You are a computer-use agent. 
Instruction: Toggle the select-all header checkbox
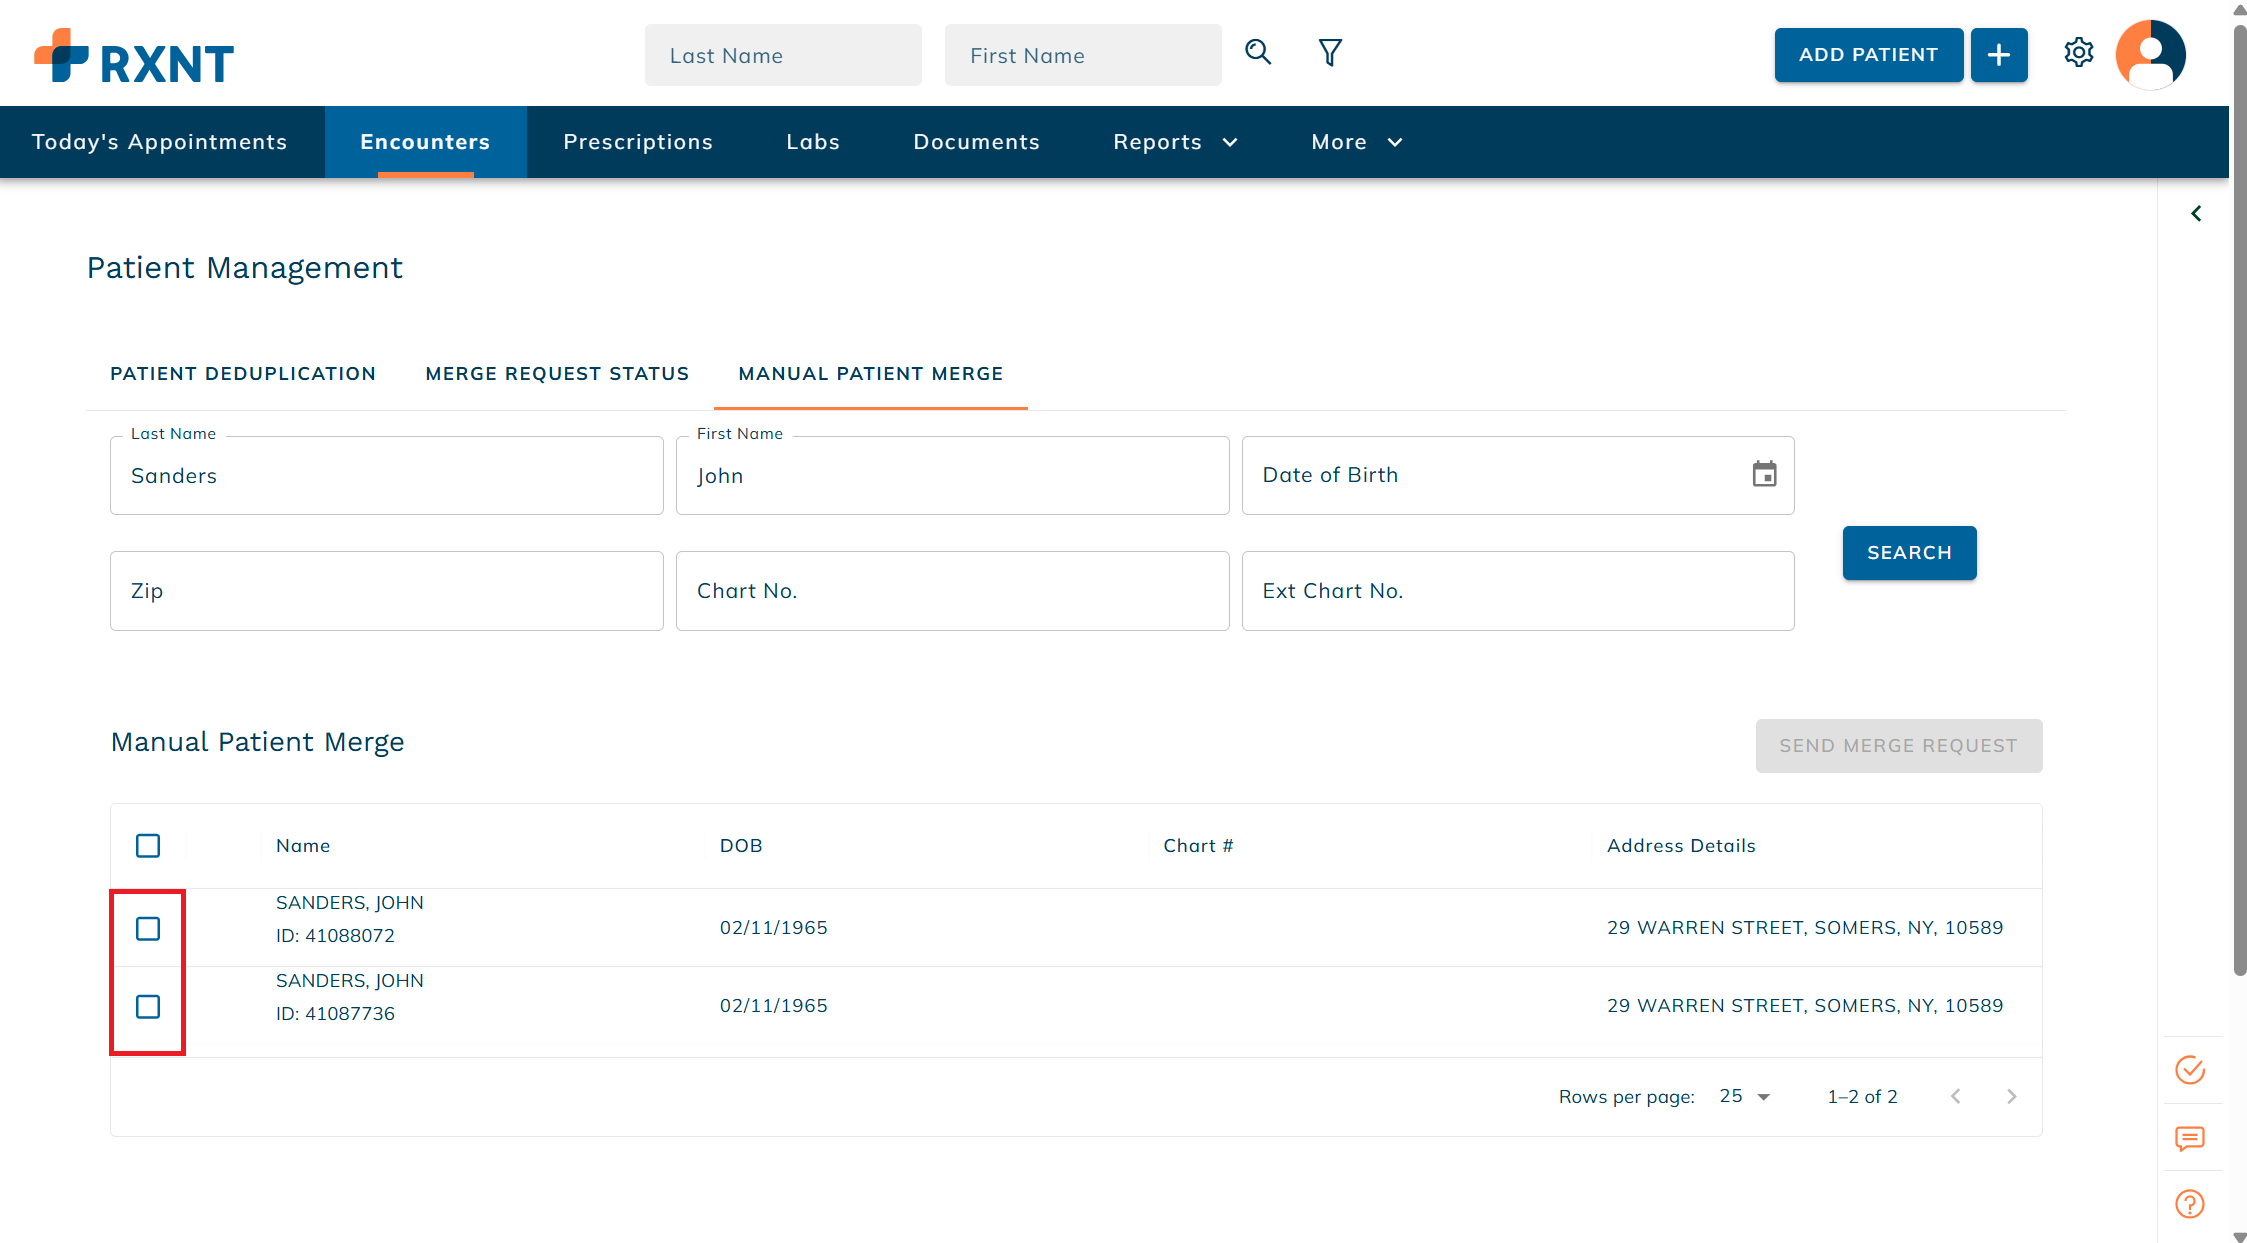[148, 846]
